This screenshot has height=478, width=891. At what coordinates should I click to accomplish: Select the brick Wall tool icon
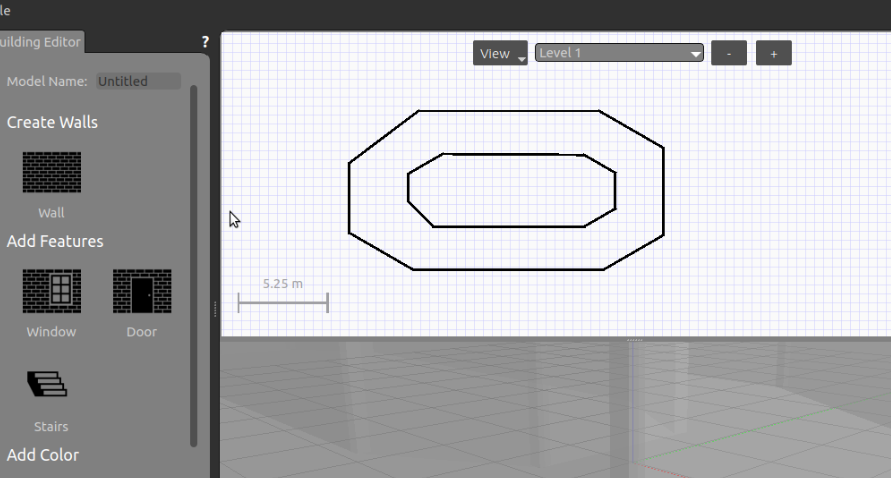tap(52, 172)
